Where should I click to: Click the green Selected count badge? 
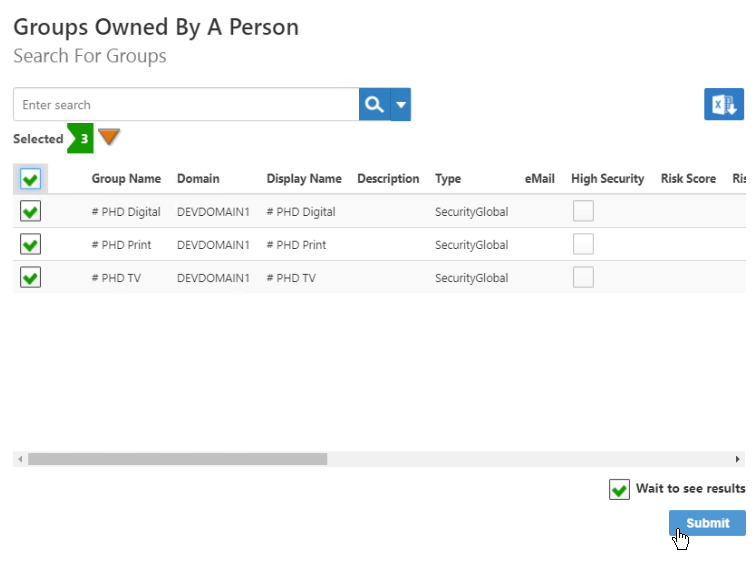(x=82, y=139)
